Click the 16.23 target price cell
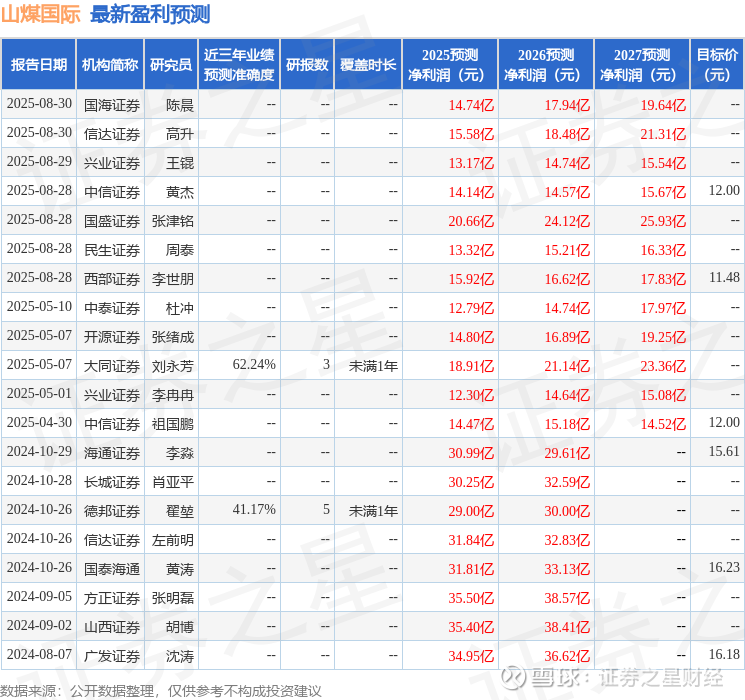The height and width of the screenshot is (700, 745). pos(724,567)
